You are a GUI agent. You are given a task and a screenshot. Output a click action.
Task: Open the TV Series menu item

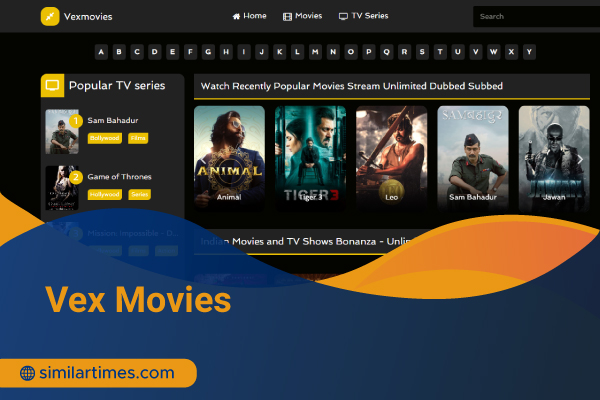[364, 16]
